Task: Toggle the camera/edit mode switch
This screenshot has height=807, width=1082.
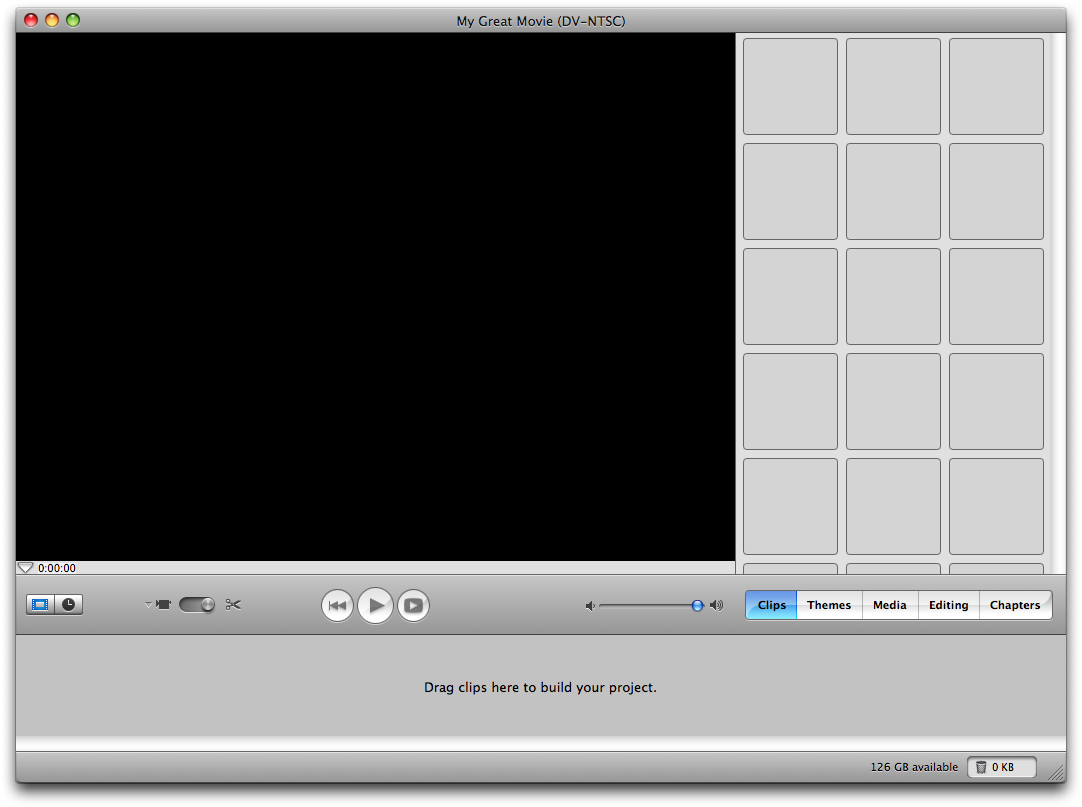Action: [x=197, y=605]
